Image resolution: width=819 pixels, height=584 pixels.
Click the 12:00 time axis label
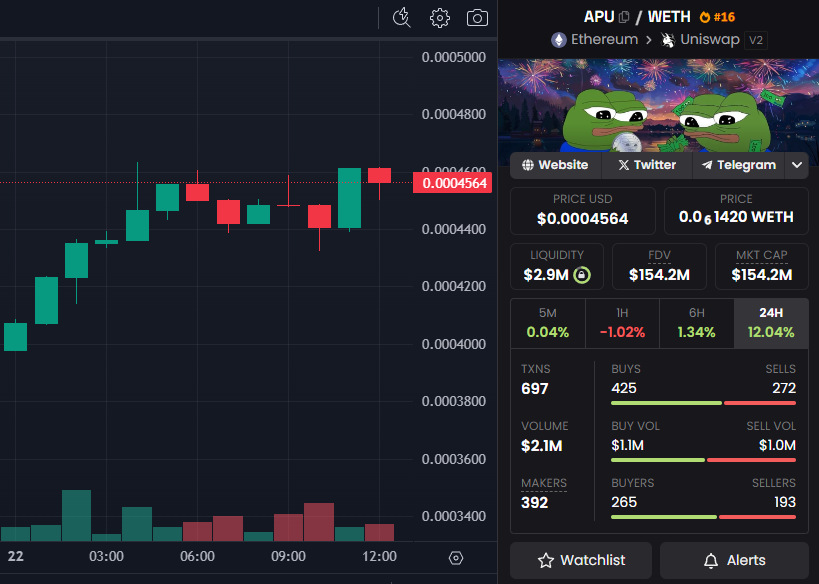(x=380, y=556)
